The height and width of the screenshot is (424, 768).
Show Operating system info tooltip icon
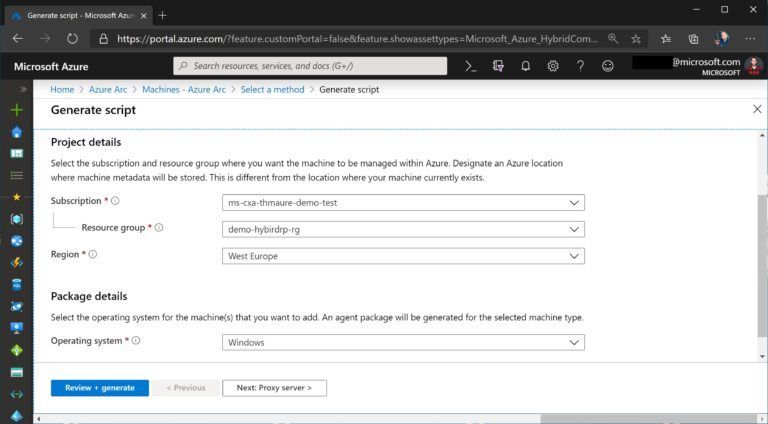point(136,341)
